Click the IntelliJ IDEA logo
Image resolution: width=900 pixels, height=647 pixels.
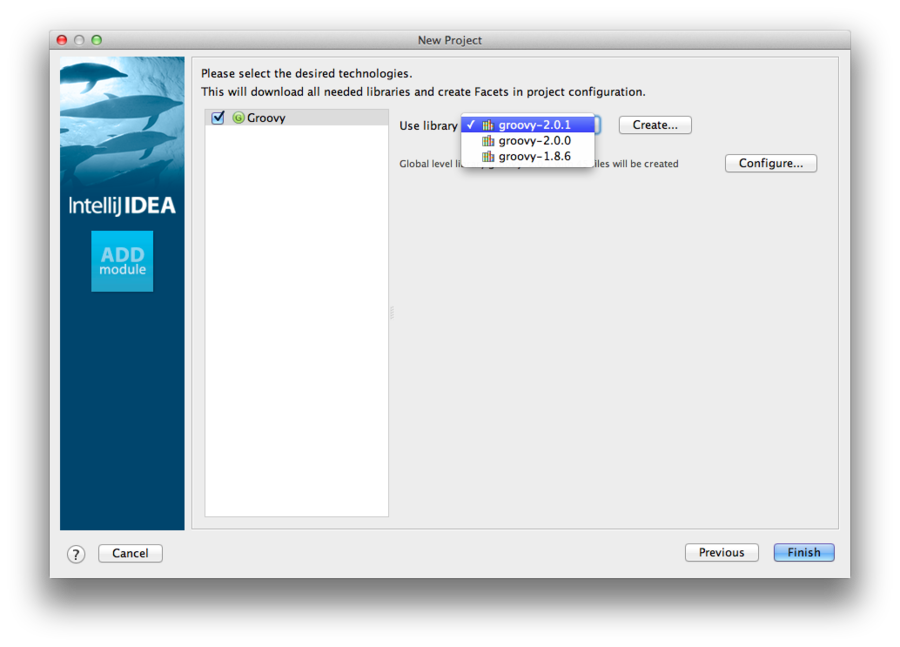point(122,206)
